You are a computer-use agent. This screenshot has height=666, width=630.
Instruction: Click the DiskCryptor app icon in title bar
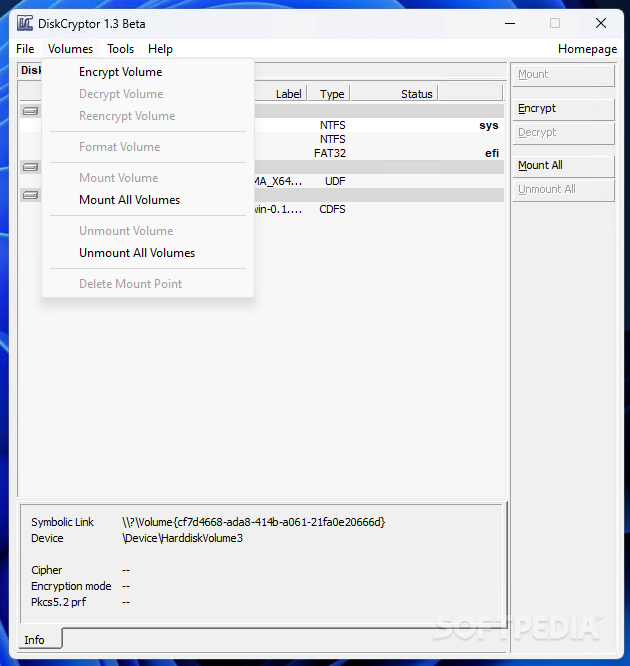click(25, 23)
